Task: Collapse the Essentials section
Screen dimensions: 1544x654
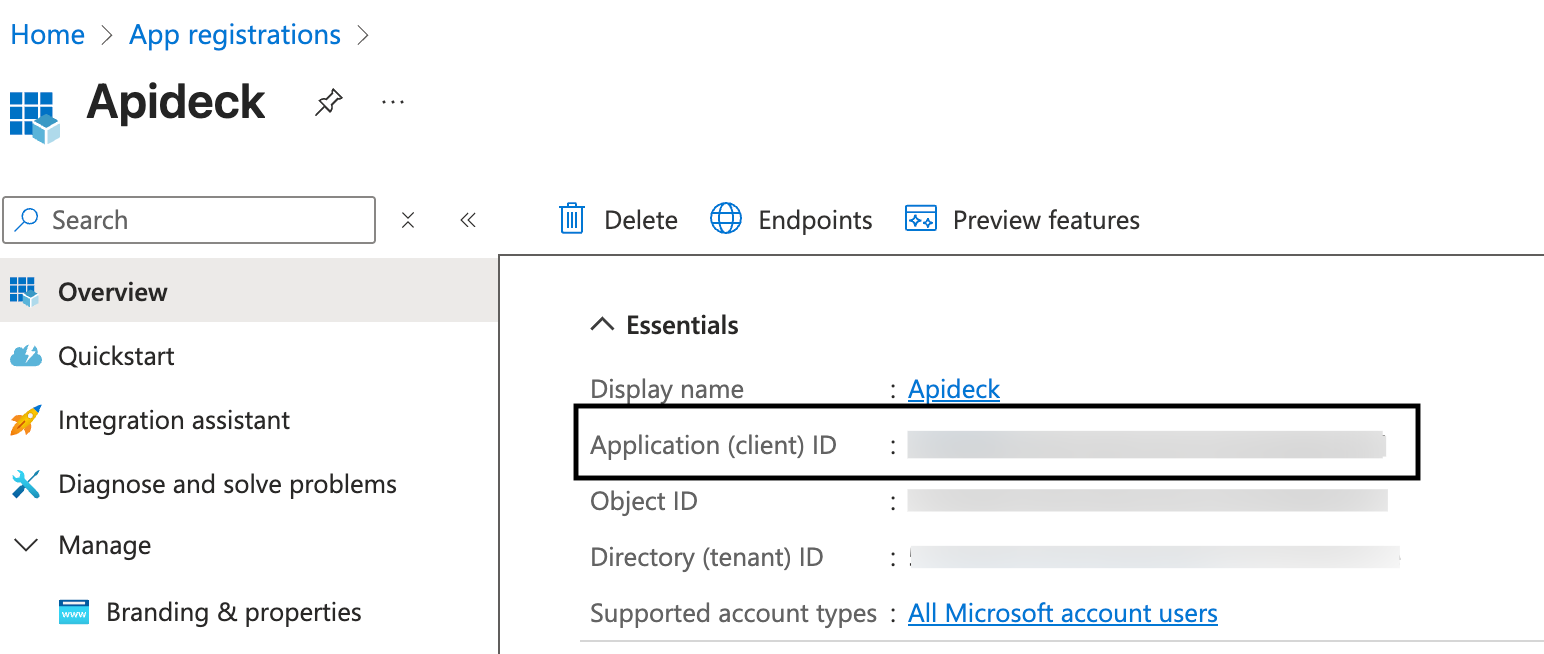Action: point(601,323)
